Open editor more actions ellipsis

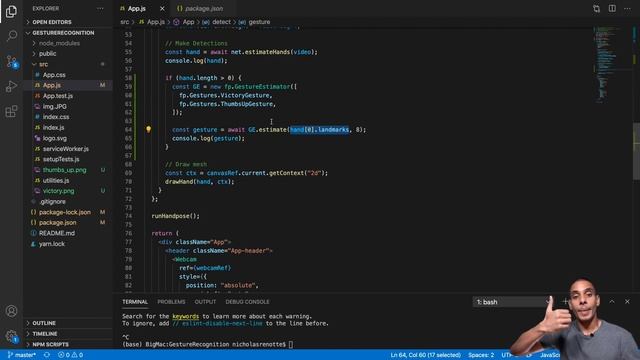pos(627,9)
